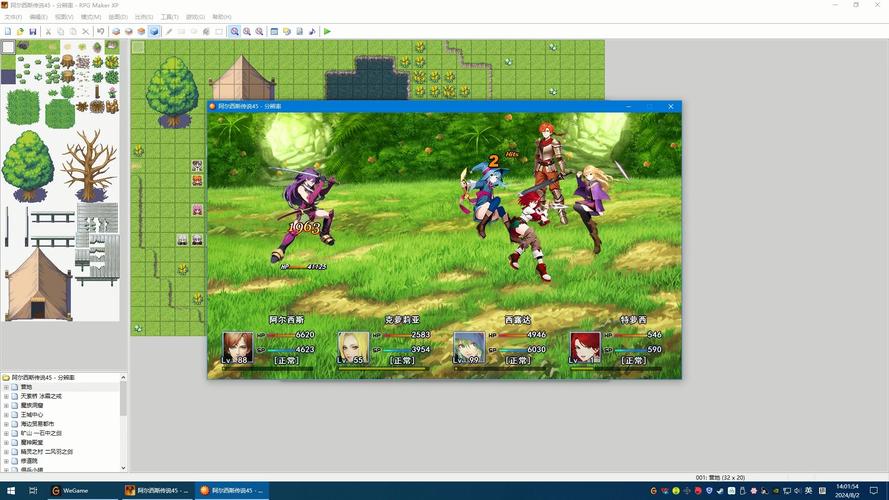Switch to WeGame in the taskbar
889x500 pixels.
pos(75,491)
